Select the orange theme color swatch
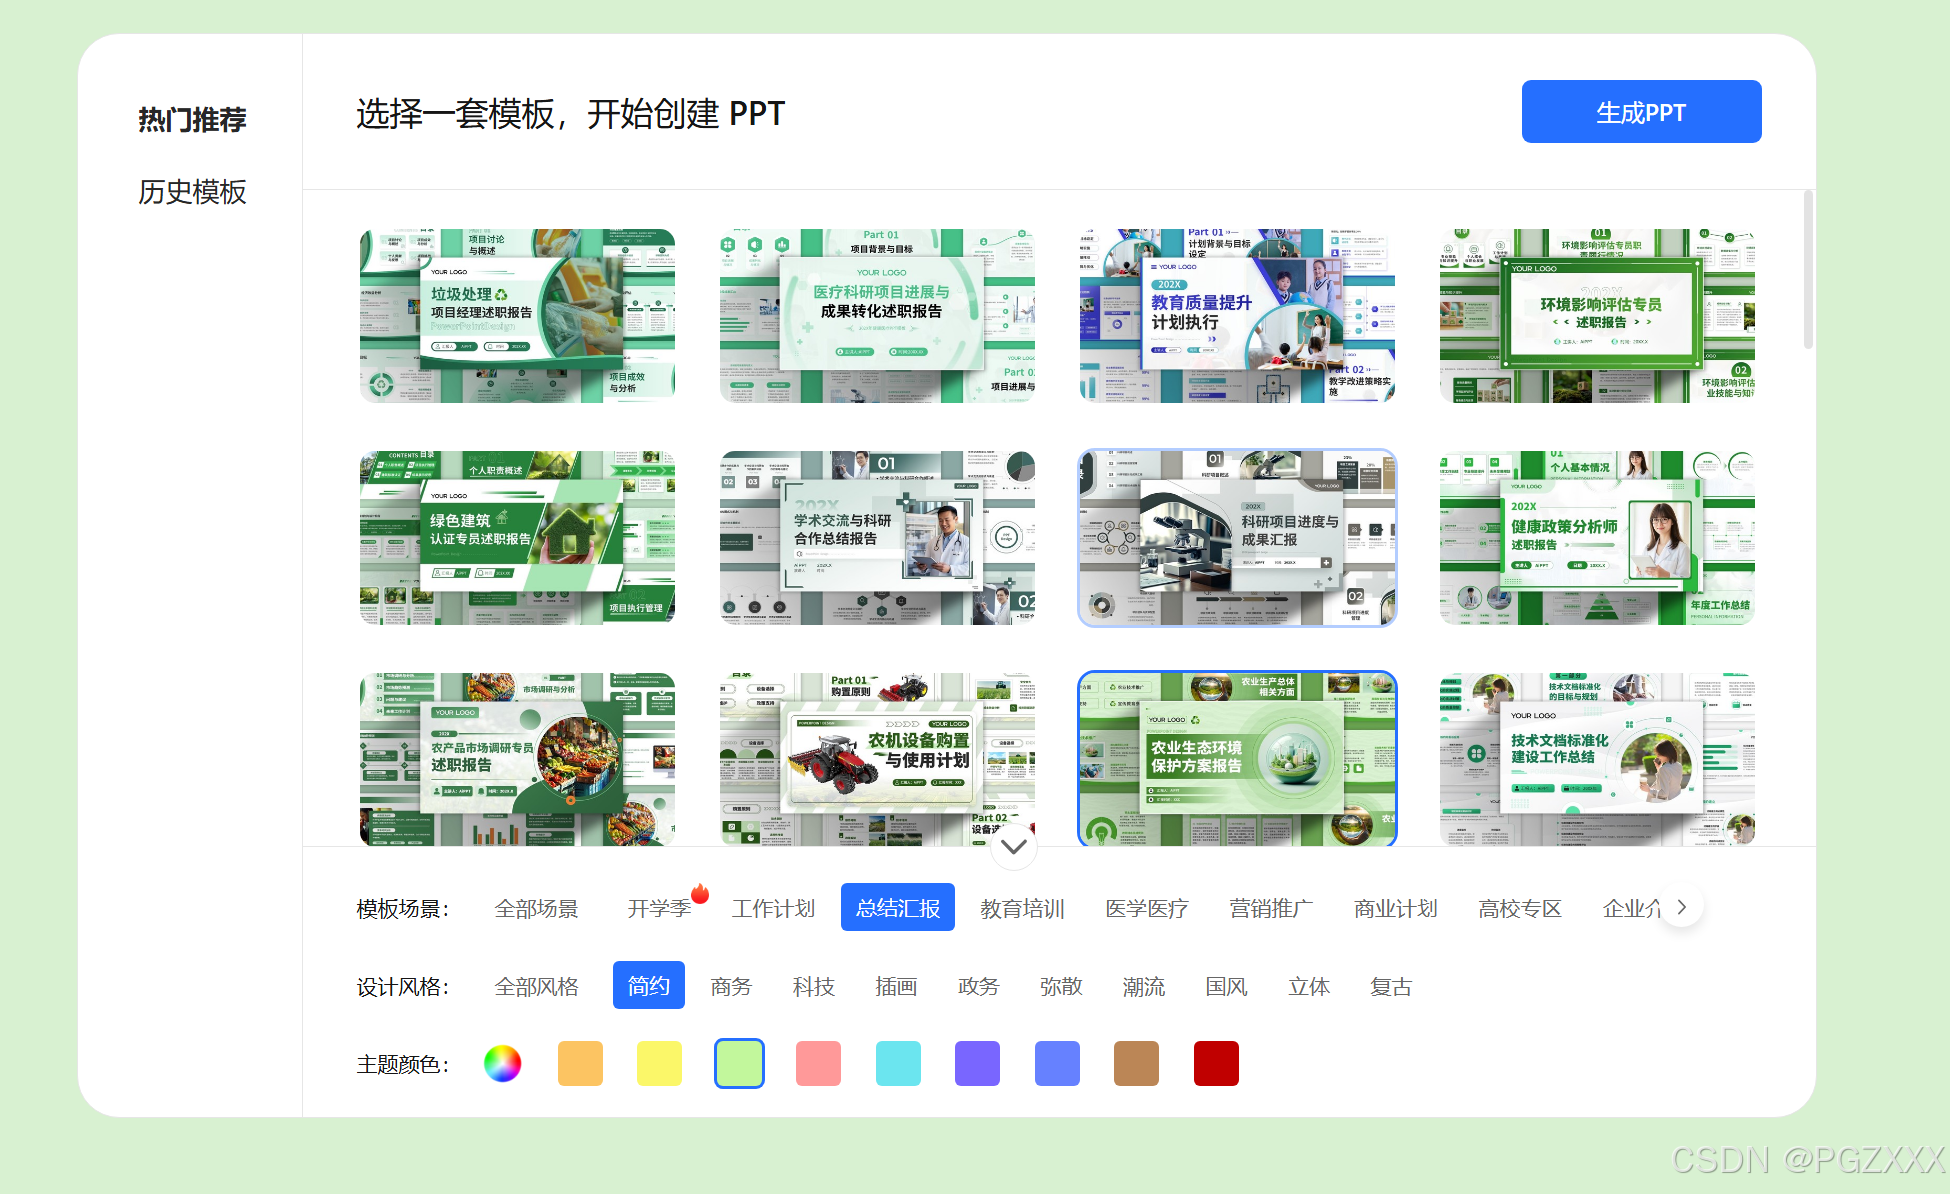 [x=580, y=1063]
